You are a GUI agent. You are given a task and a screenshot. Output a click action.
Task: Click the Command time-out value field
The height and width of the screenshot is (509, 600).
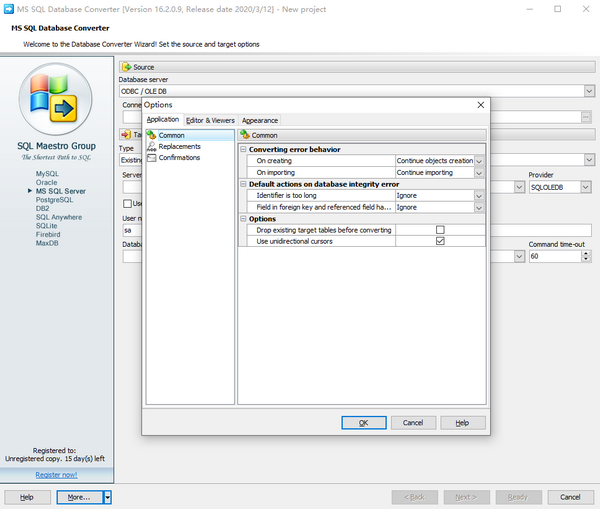pos(555,256)
